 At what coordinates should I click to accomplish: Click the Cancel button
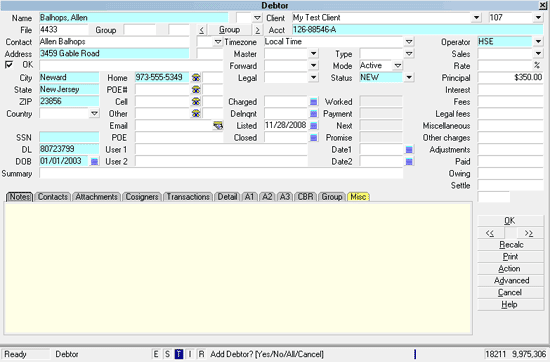pyautogui.click(x=510, y=293)
